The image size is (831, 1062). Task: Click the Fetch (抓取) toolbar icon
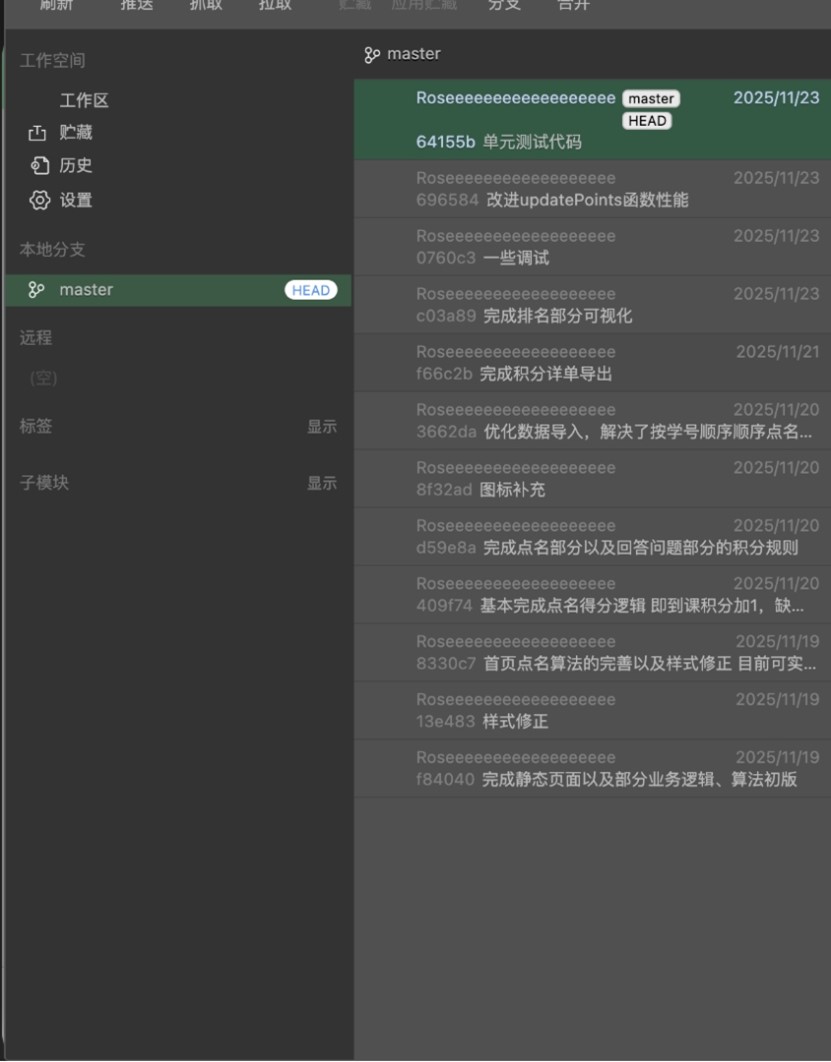207,6
